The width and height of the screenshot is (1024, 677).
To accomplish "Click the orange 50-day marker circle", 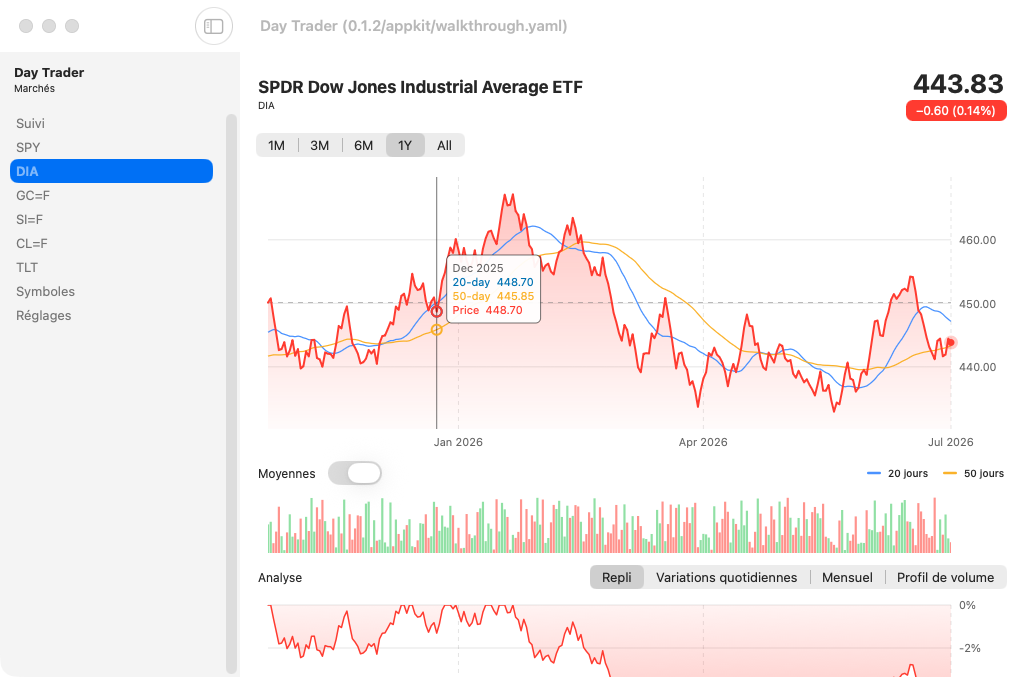I will 436,330.
